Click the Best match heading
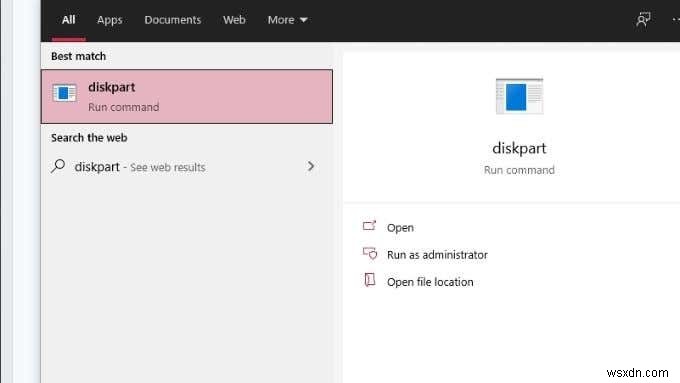 (x=78, y=56)
